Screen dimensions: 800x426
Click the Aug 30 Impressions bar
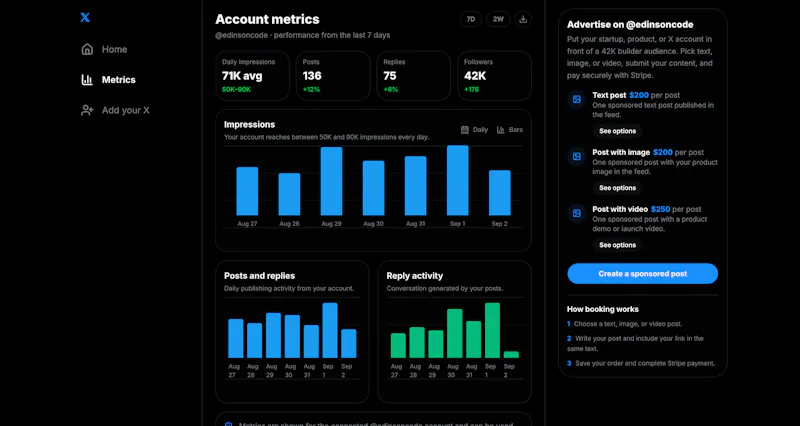(x=373, y=188)
